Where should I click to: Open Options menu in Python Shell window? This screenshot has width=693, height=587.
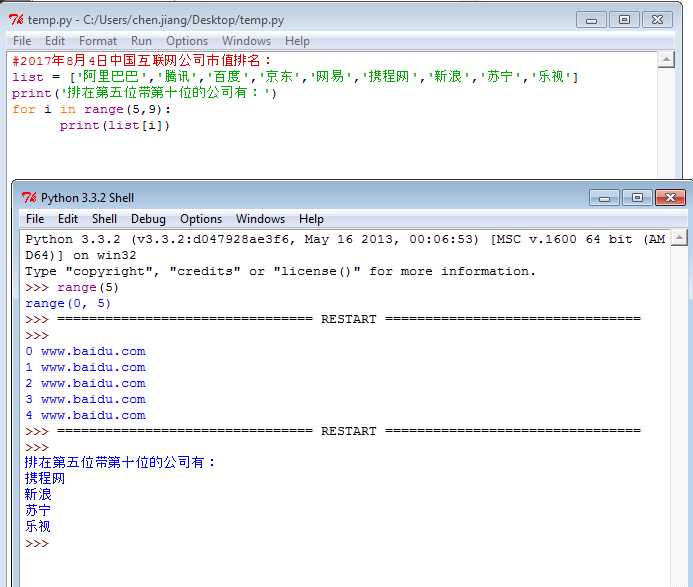[201, 219]
